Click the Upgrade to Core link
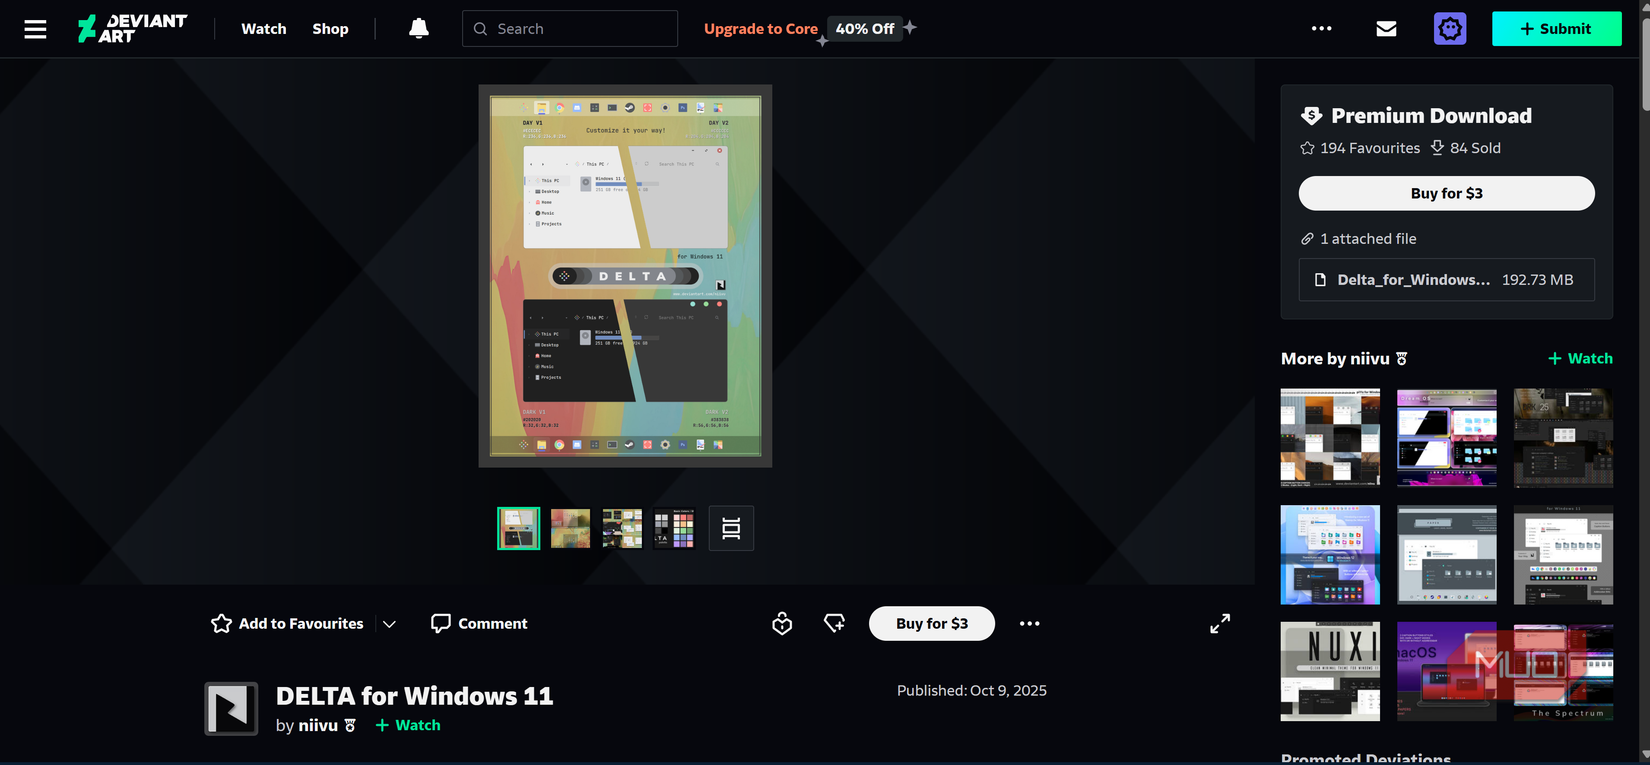This screenshot has height=765, width=1650. tap(761, 29)
